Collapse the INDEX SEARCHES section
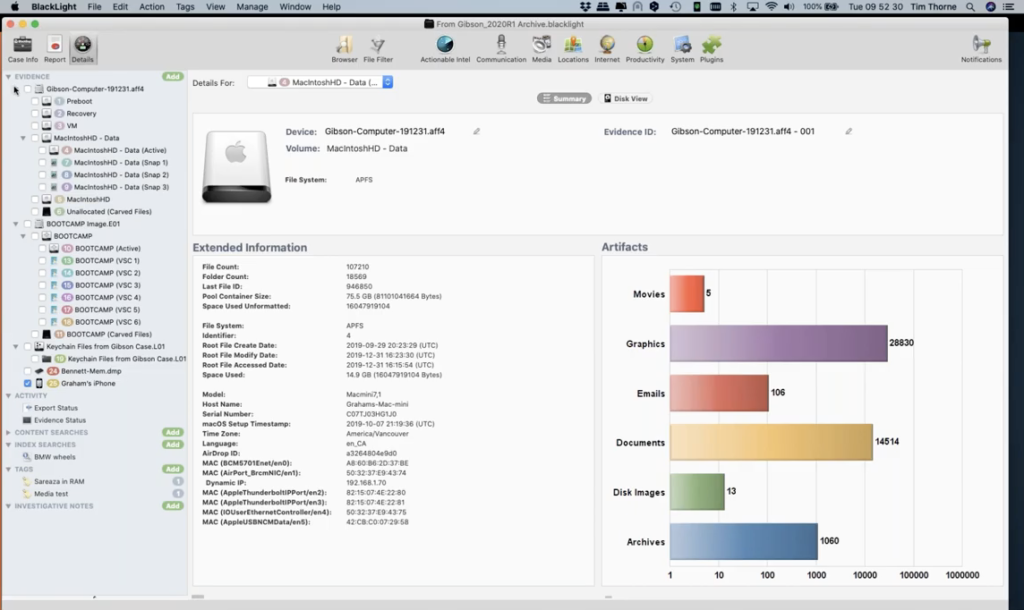 [8, 445]
